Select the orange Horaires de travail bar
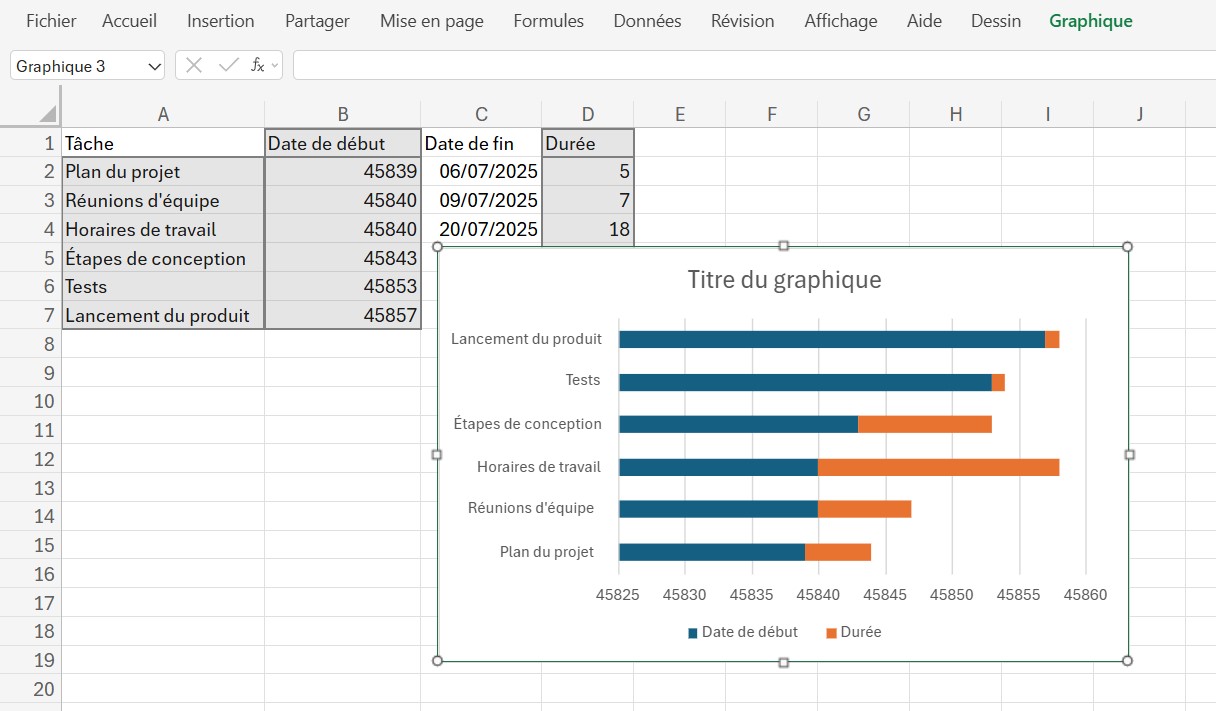The height and width of the screenshot is (711, 1216). tap(938, 467)
